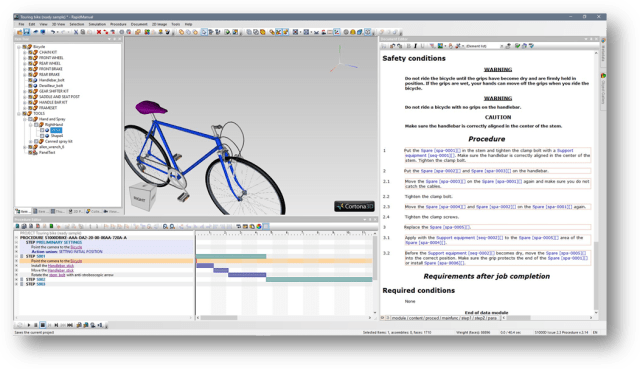Click the red X delete icon
640x369 pixels.
pos(99,31)
